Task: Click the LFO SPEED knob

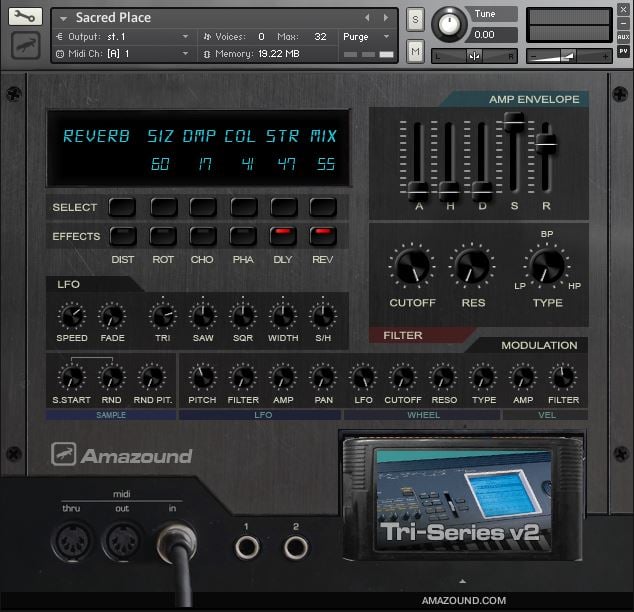Action: (x=72, y=316)
